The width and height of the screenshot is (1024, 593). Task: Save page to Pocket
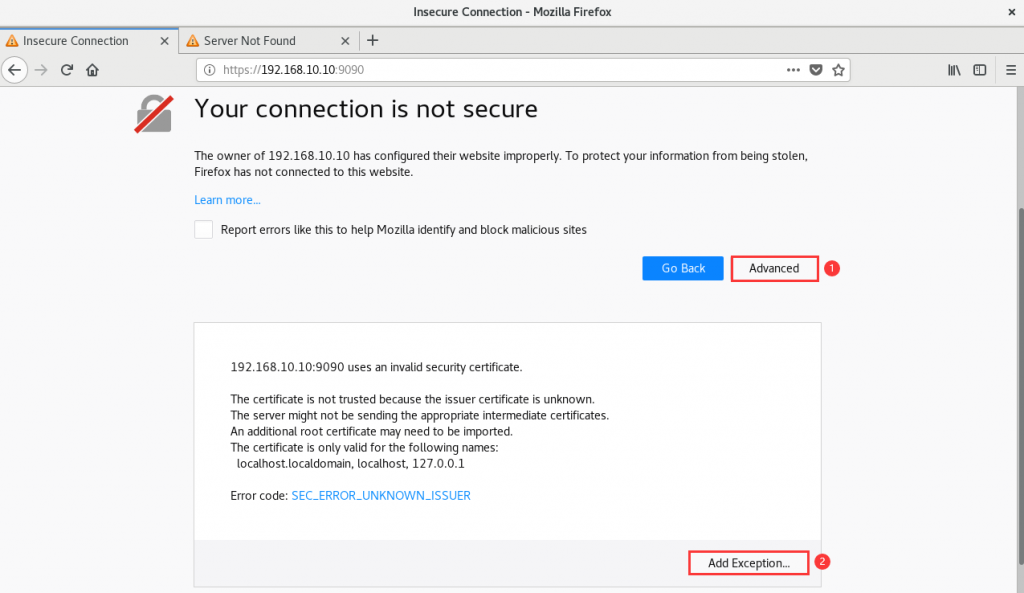click(x=816, y=70)
